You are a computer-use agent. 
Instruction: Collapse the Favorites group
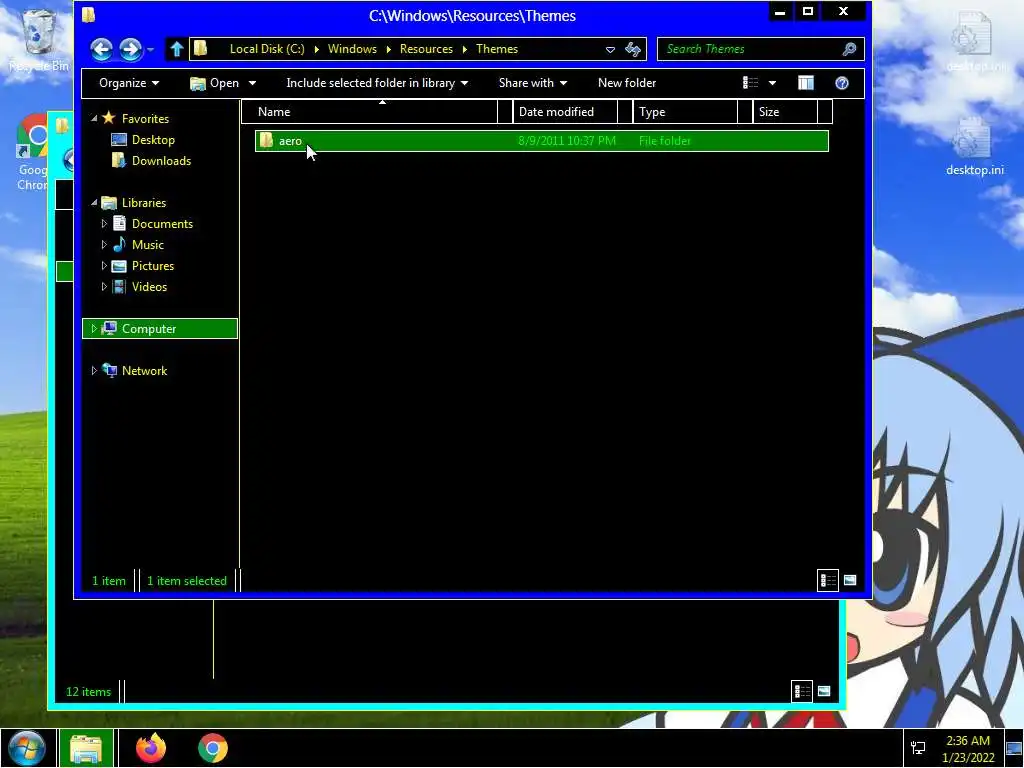pos(94,119)
